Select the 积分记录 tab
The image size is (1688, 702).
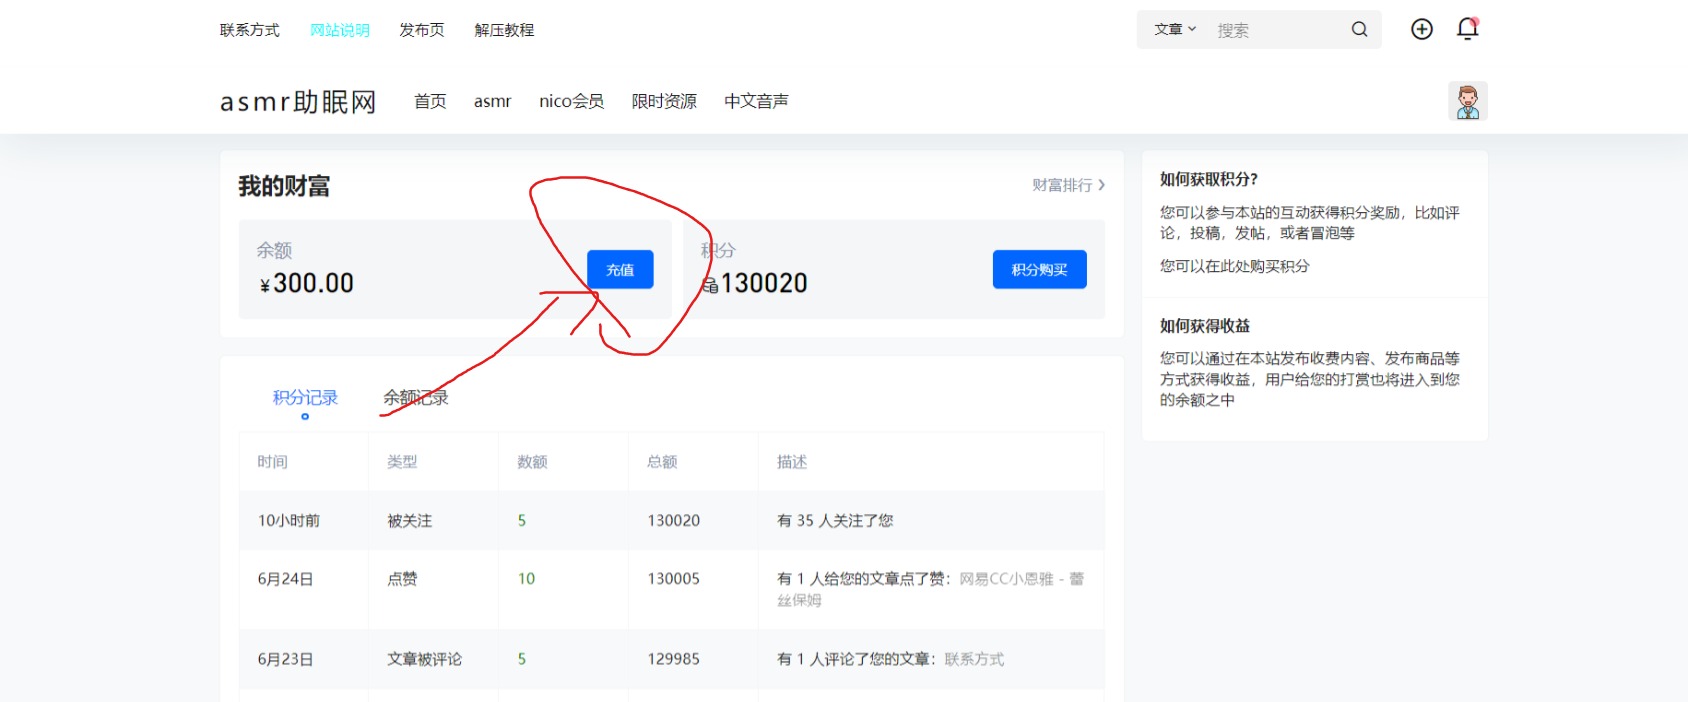tap(305, 398)
